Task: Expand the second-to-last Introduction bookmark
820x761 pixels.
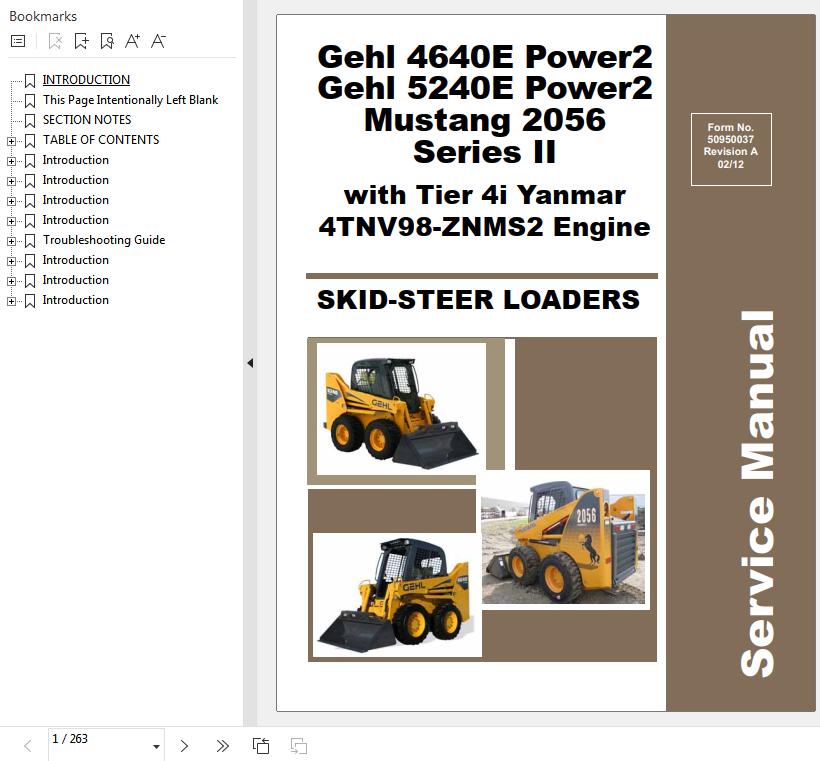Action: (11, 281)
